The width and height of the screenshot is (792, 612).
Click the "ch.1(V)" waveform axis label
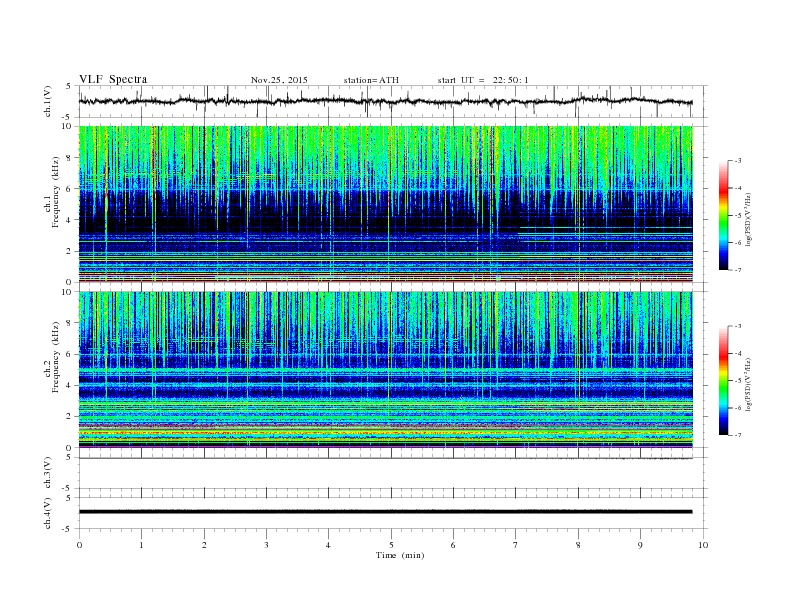point(48,101)
